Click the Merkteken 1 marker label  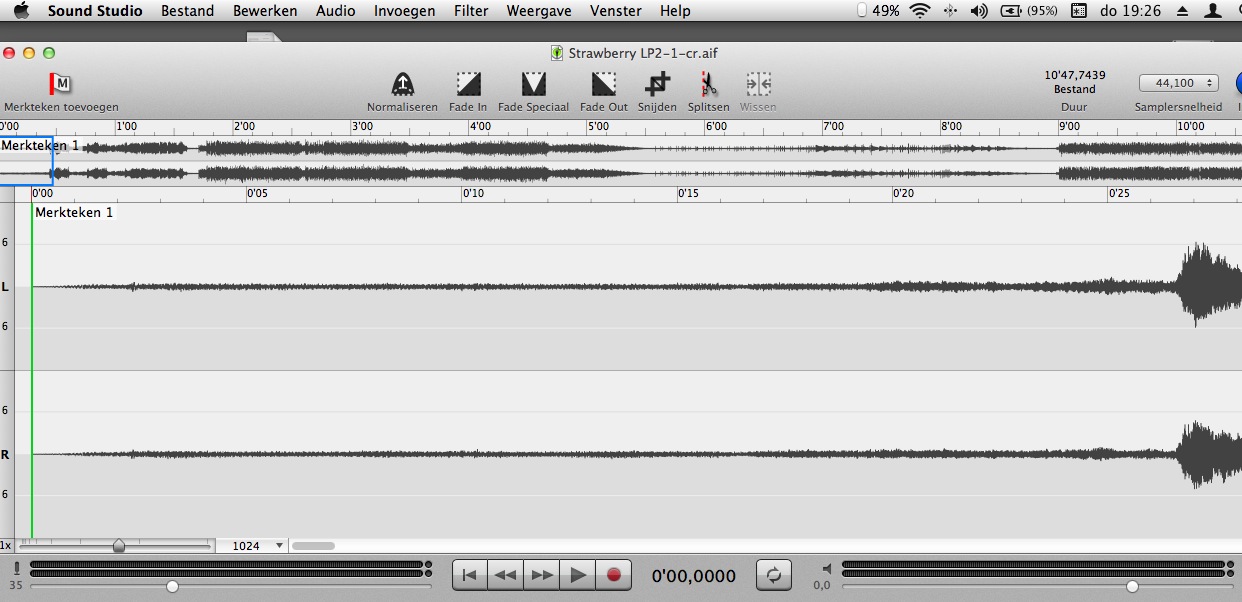click(x=75, y=213)
